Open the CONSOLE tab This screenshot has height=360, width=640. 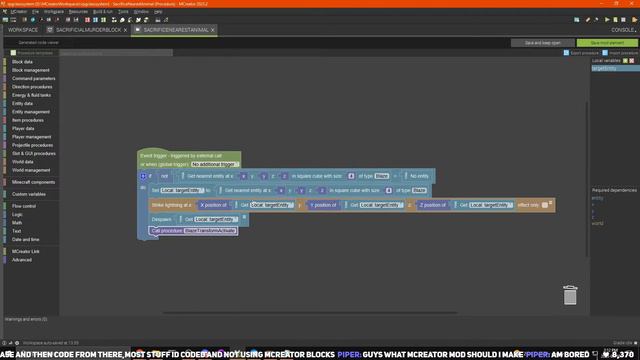[x=623, y=30]
